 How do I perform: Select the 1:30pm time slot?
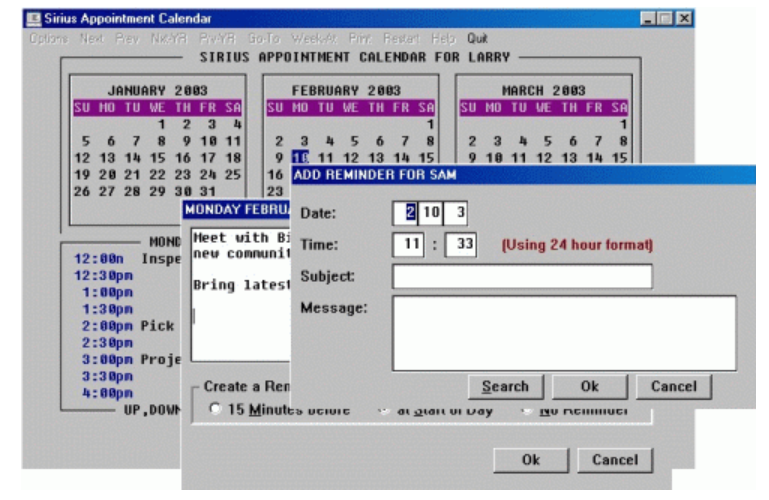[x=107, y=309]
